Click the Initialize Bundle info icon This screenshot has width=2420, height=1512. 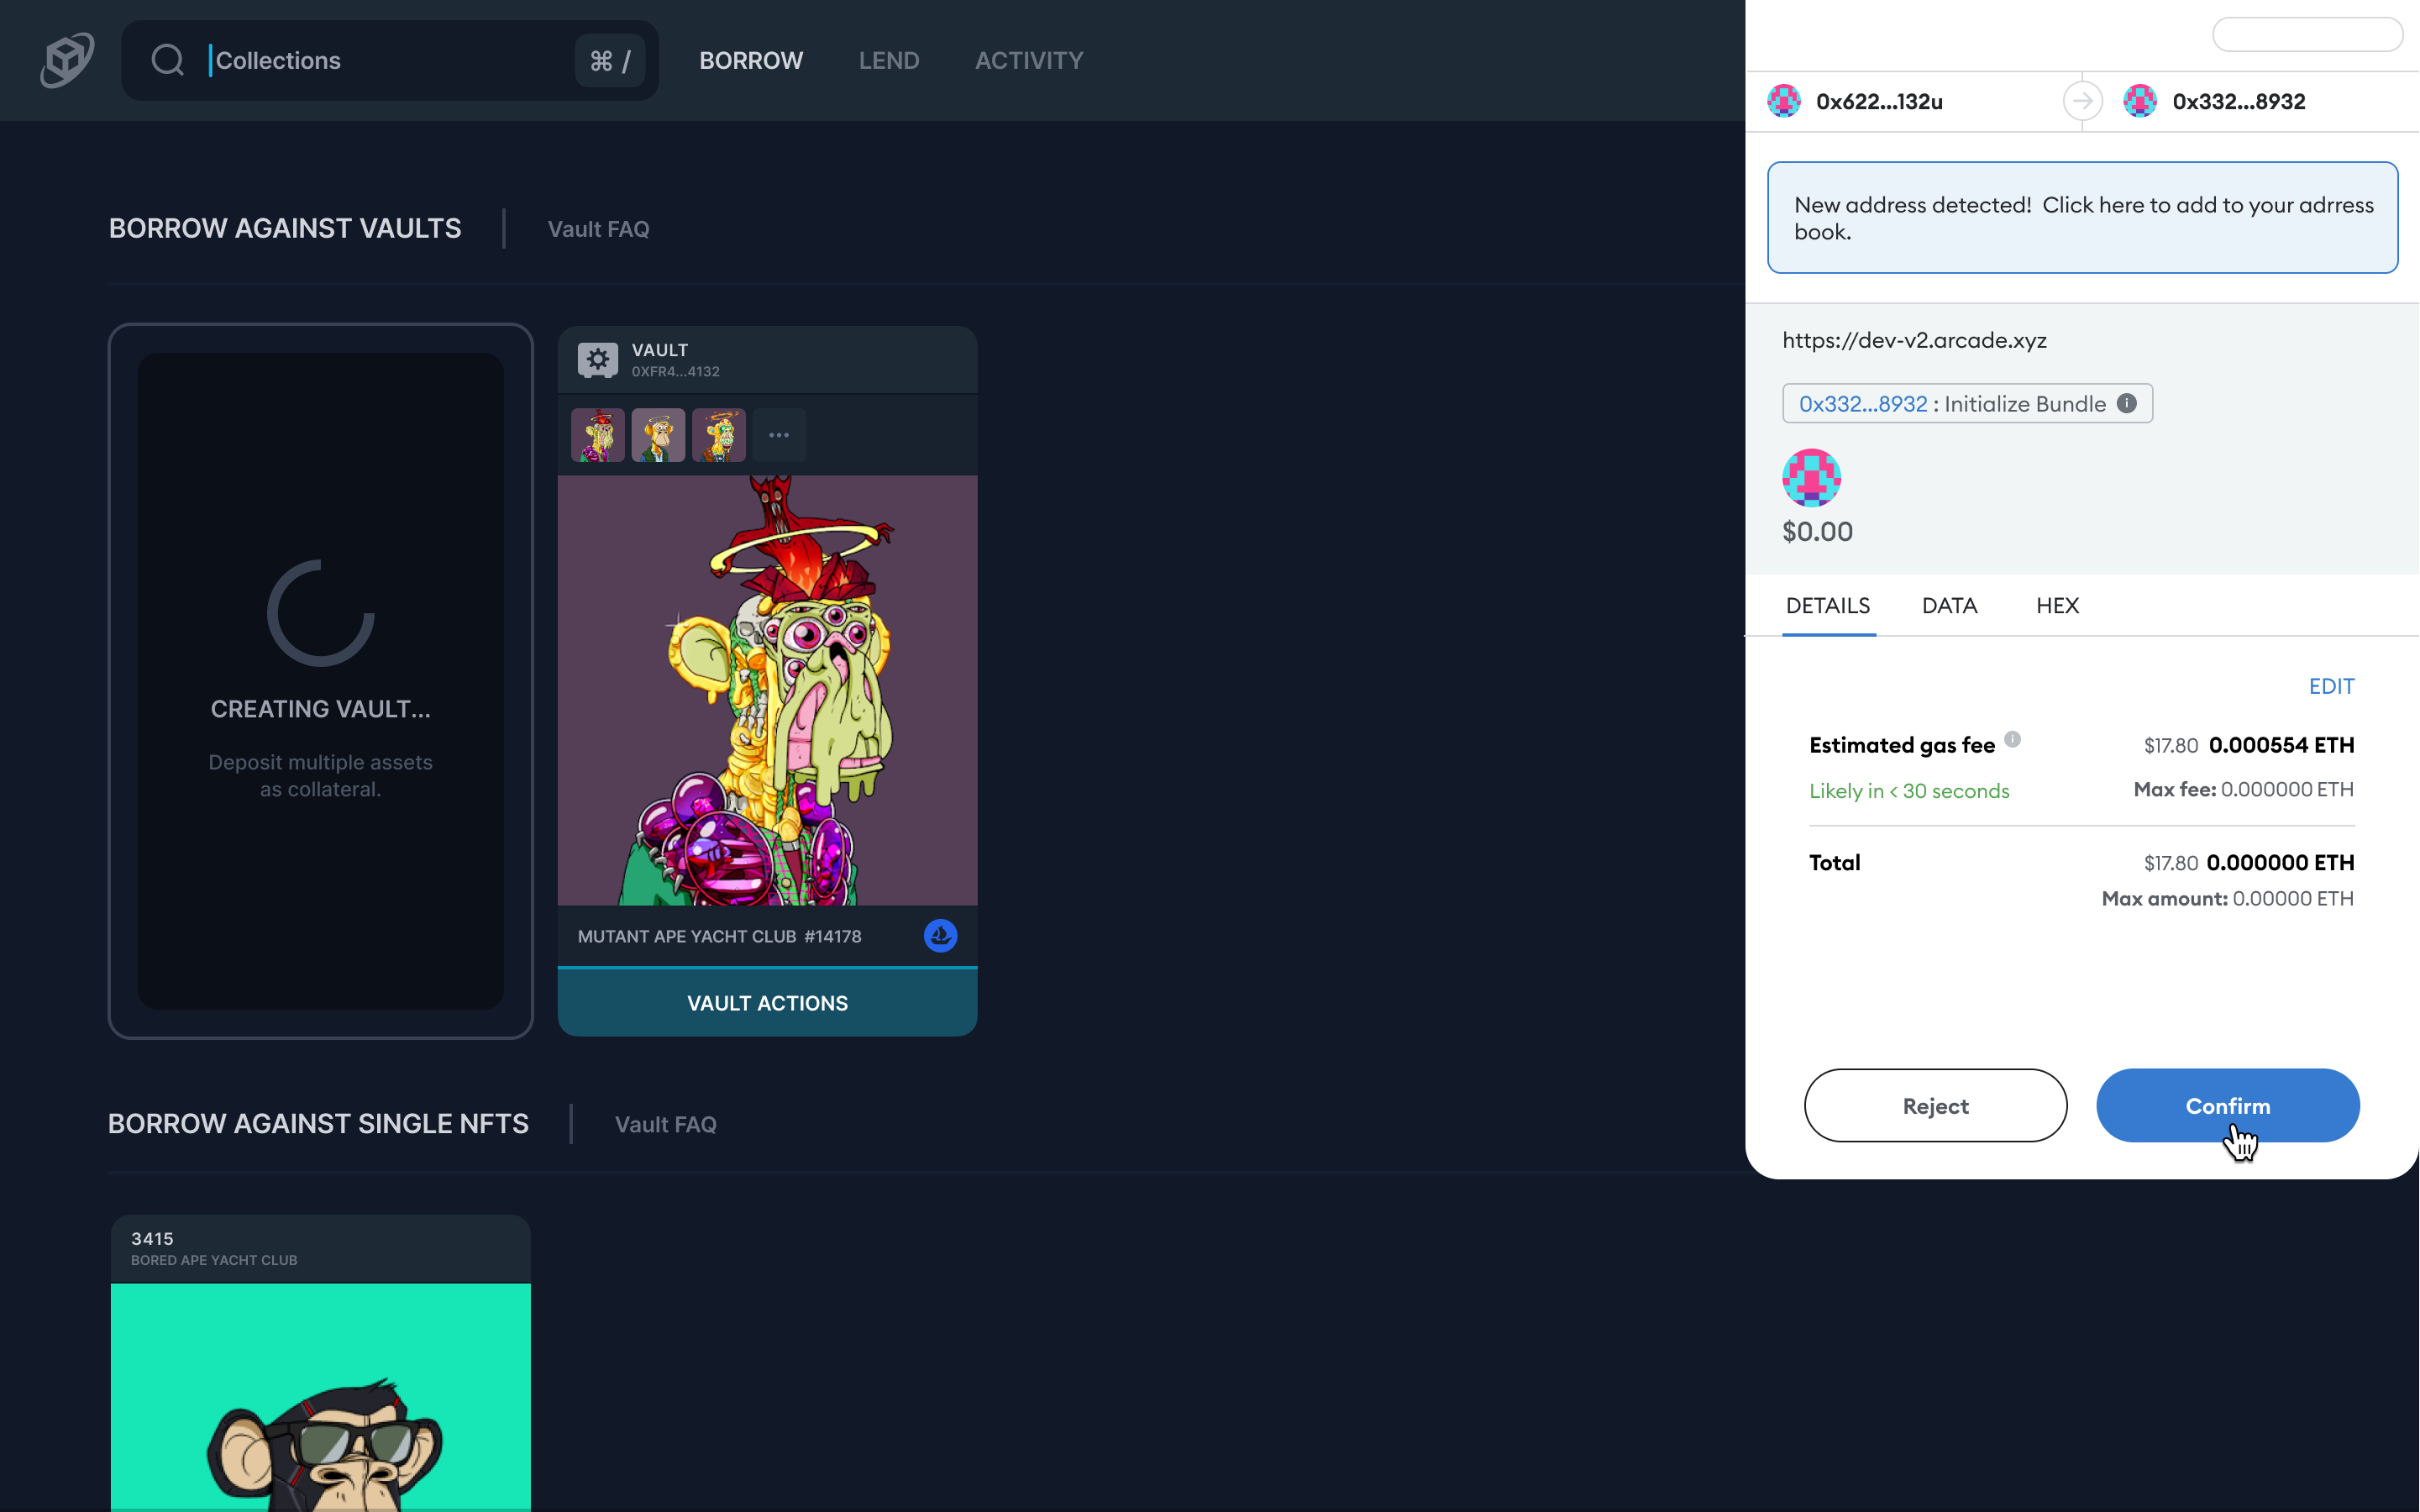coord(2127,403)
